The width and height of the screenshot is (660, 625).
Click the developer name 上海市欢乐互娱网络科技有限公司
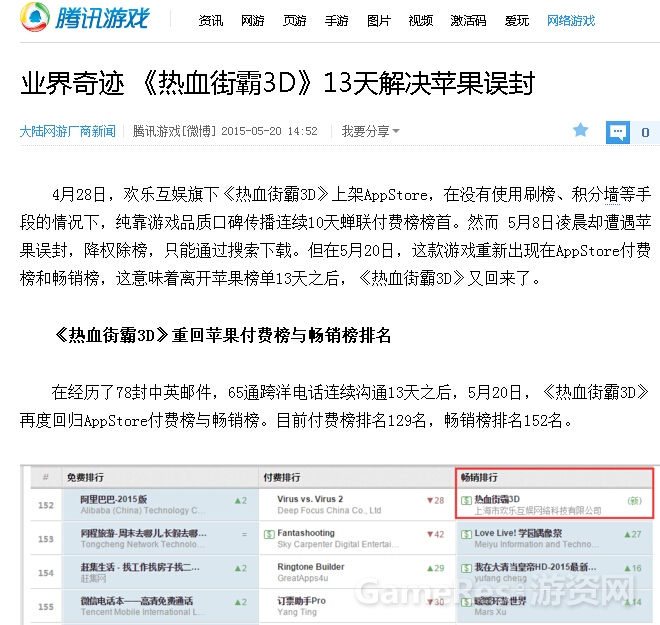tap(538, 511)
